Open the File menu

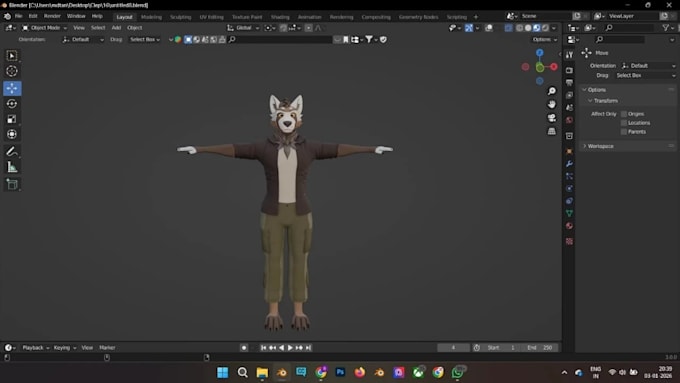coord(19,16)
